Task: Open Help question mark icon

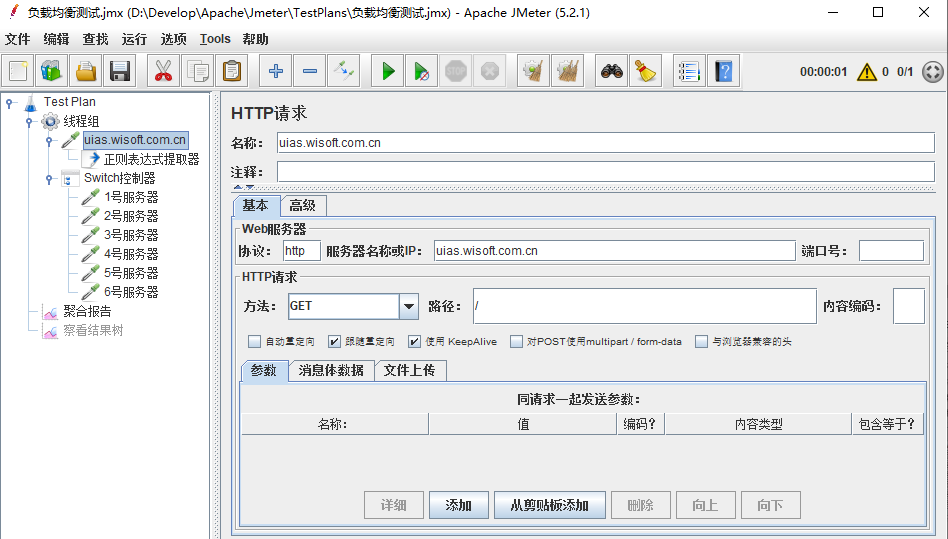Action: pos(724,71)
